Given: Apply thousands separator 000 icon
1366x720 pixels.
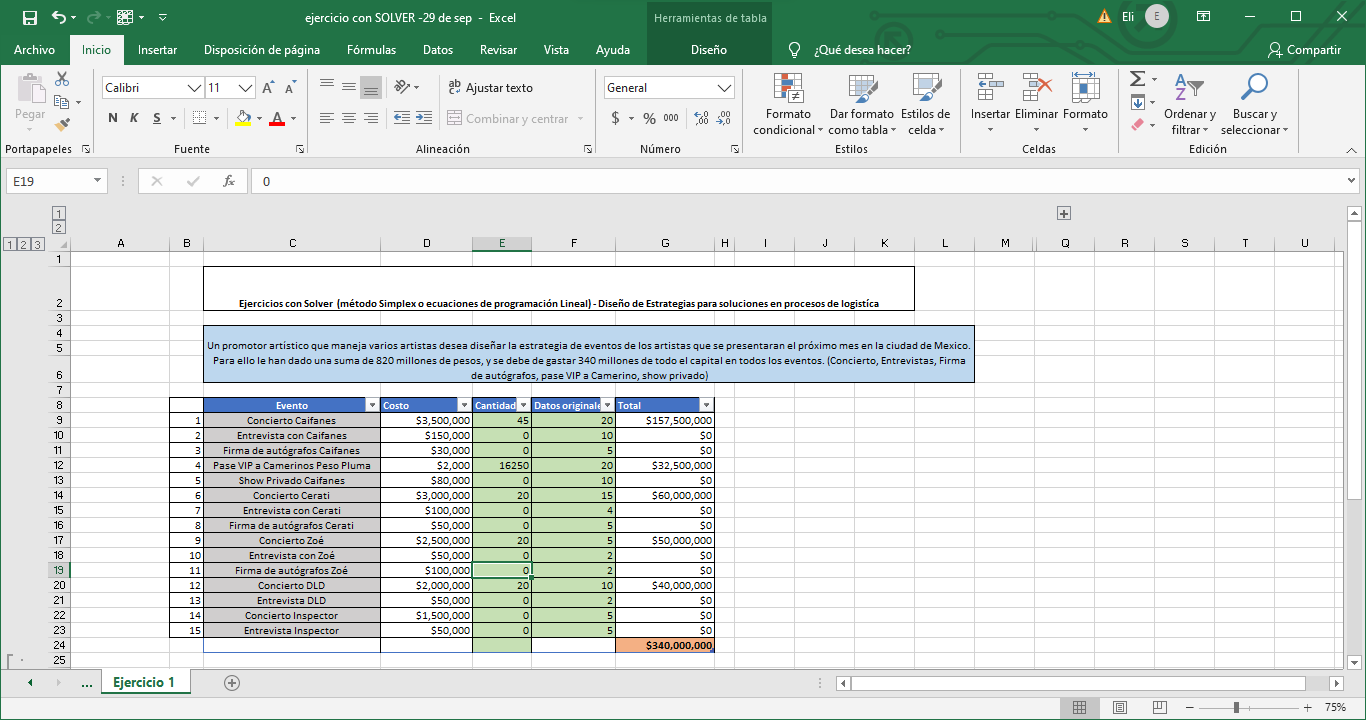Looking at the screenshot, I should [x=671, y=118].
